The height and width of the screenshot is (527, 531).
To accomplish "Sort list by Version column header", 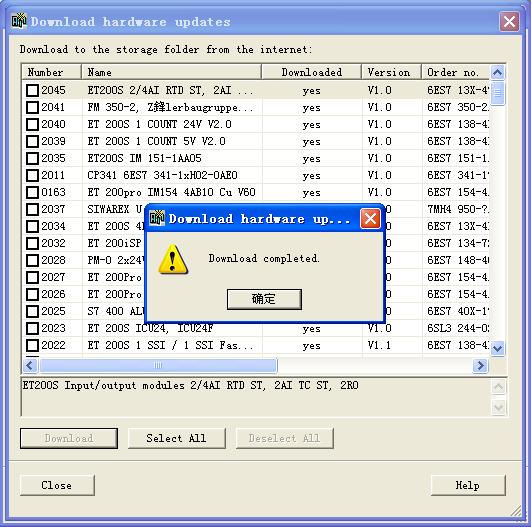I will [x=392, y=72].
